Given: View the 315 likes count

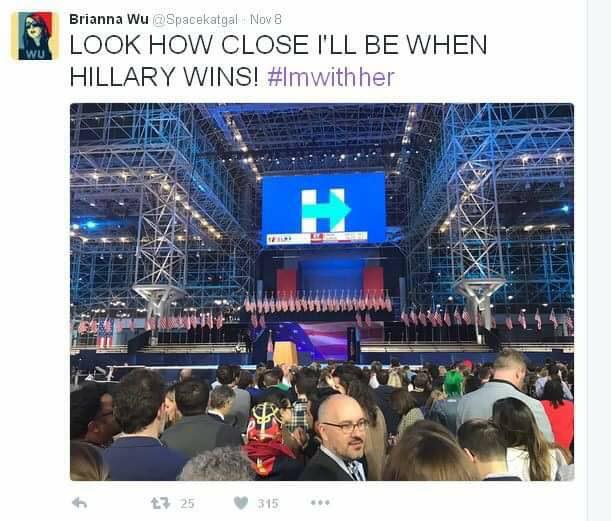Looking at the screenshot, I should tap(268, 503).
